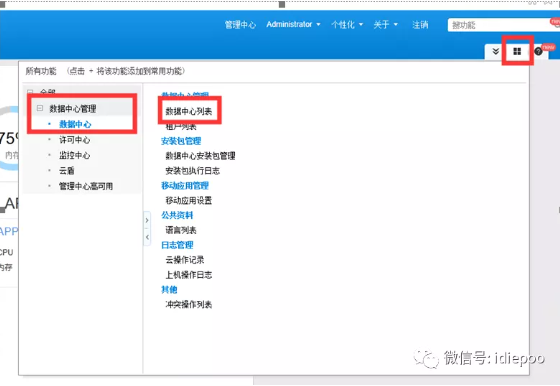Select 许可中心 in the tree
The image size is (560, 386).
(74, 140)
